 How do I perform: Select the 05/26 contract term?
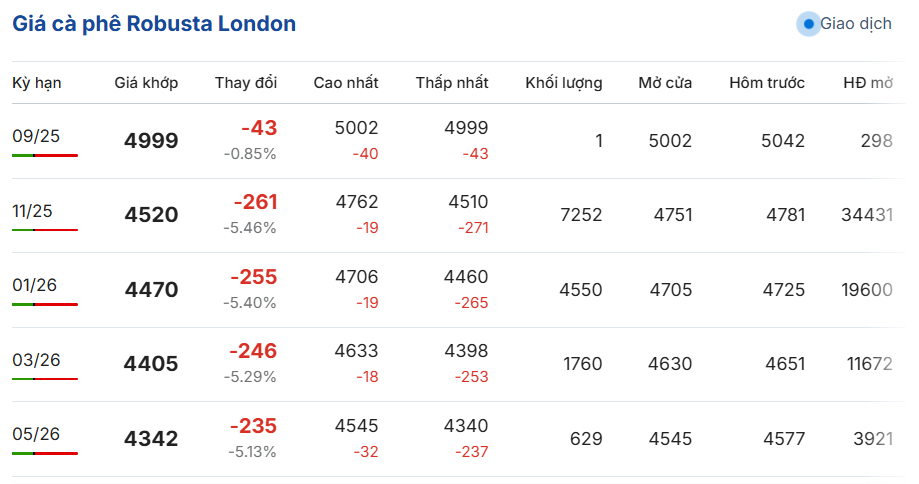36,434
